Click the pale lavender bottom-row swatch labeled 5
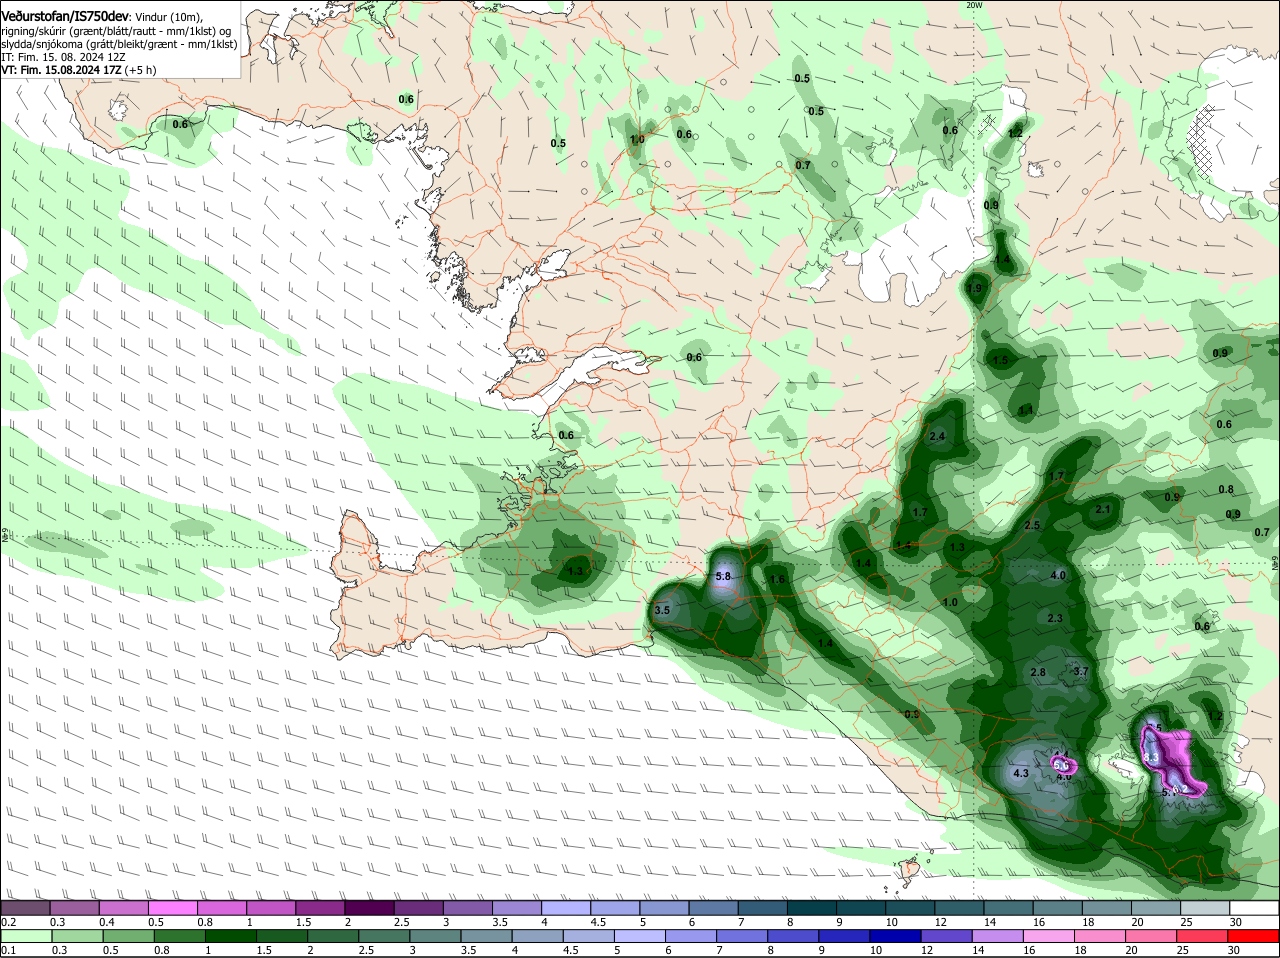This screenshot has height=958, width=1280. tap(640, 937)
